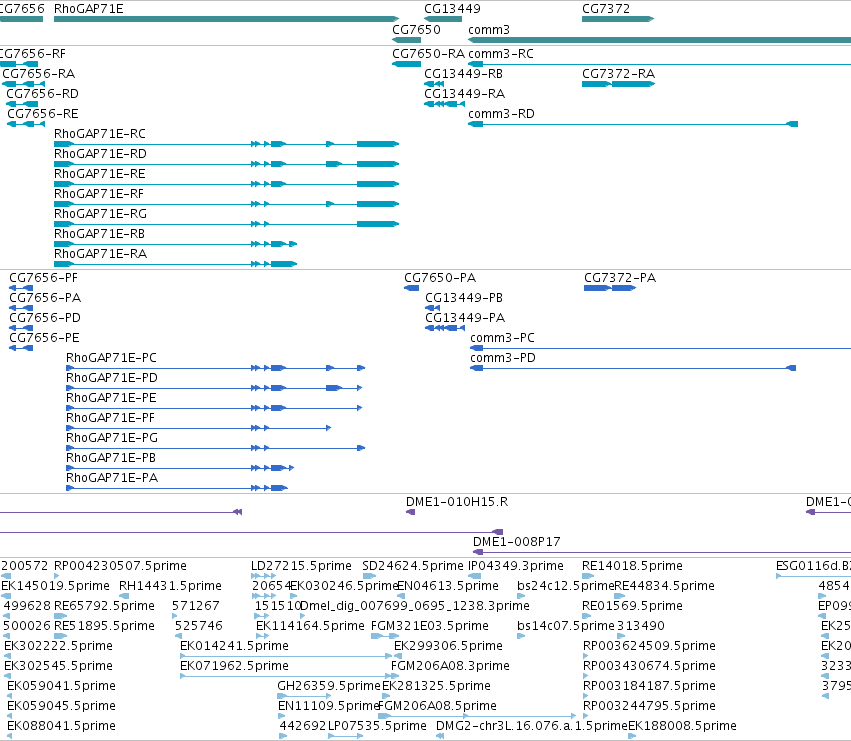Select transcript CG7372-RA label

tap(618, 73)
